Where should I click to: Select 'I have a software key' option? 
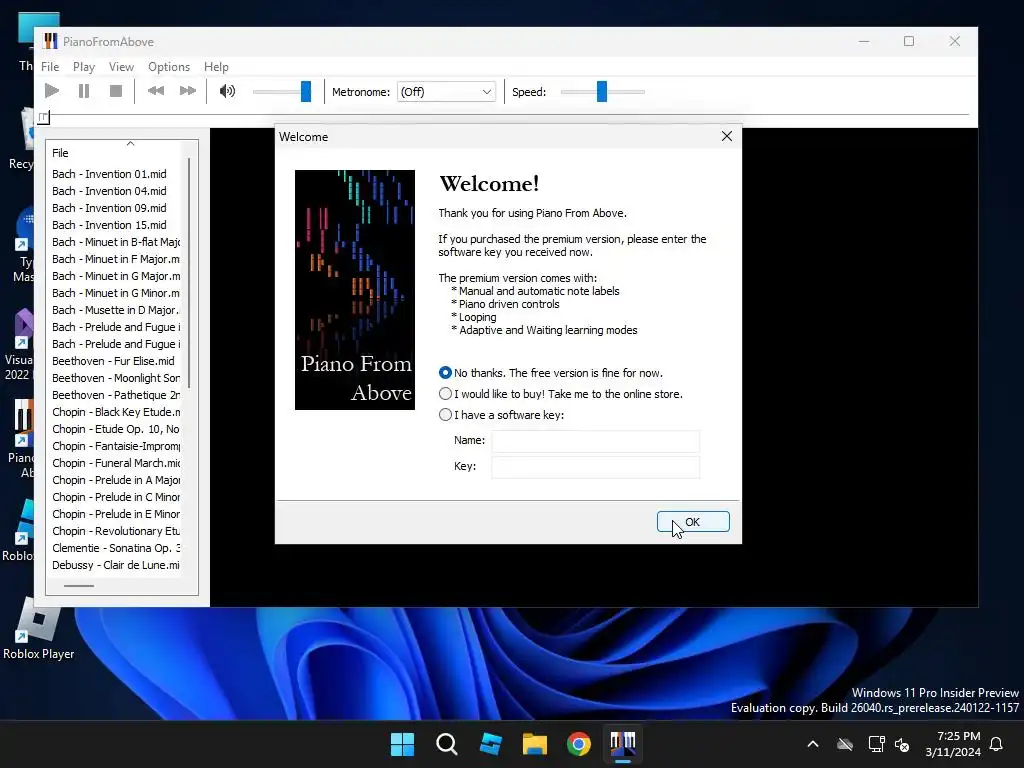[x=502, y=415]
